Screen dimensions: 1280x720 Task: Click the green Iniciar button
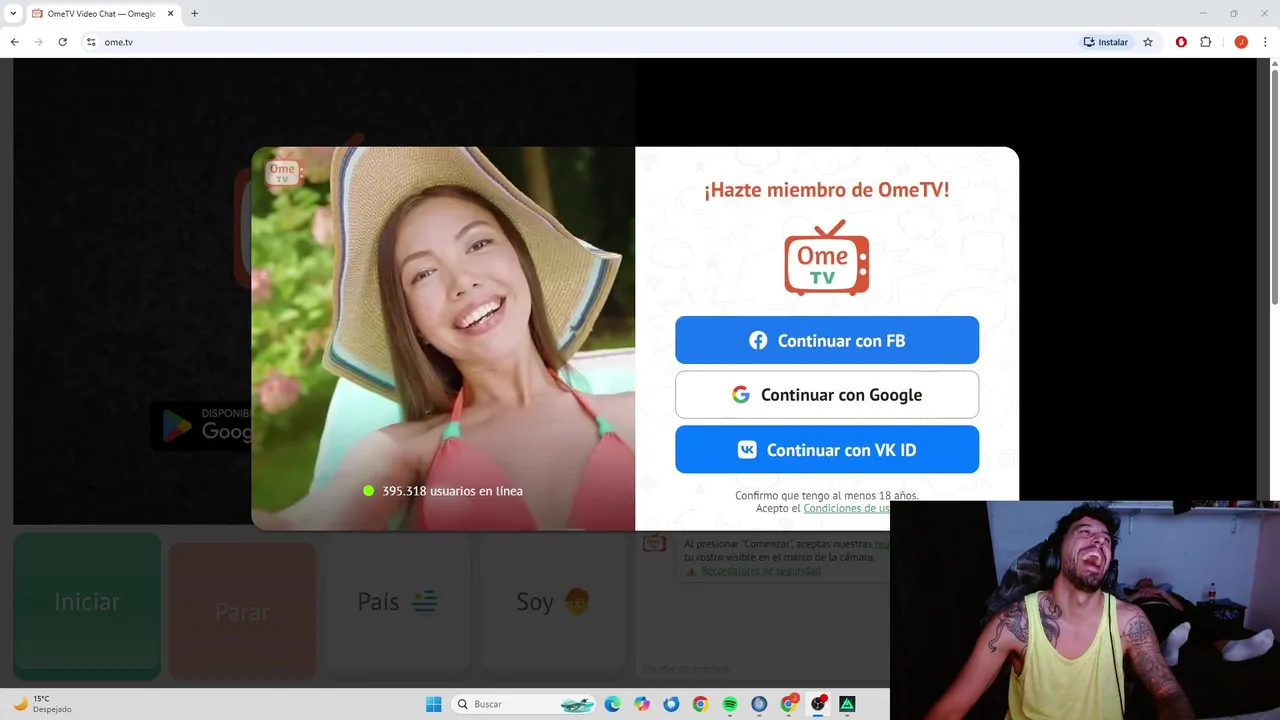tap(87, 604)
